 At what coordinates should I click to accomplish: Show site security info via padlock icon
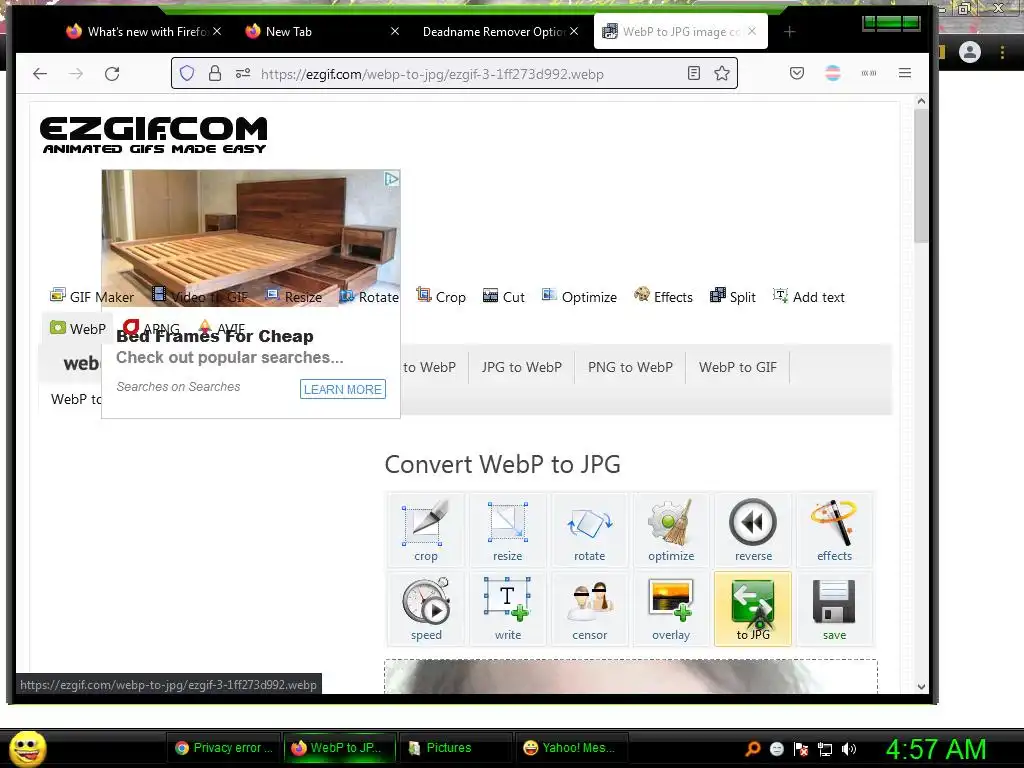click(x=215, y=73)
